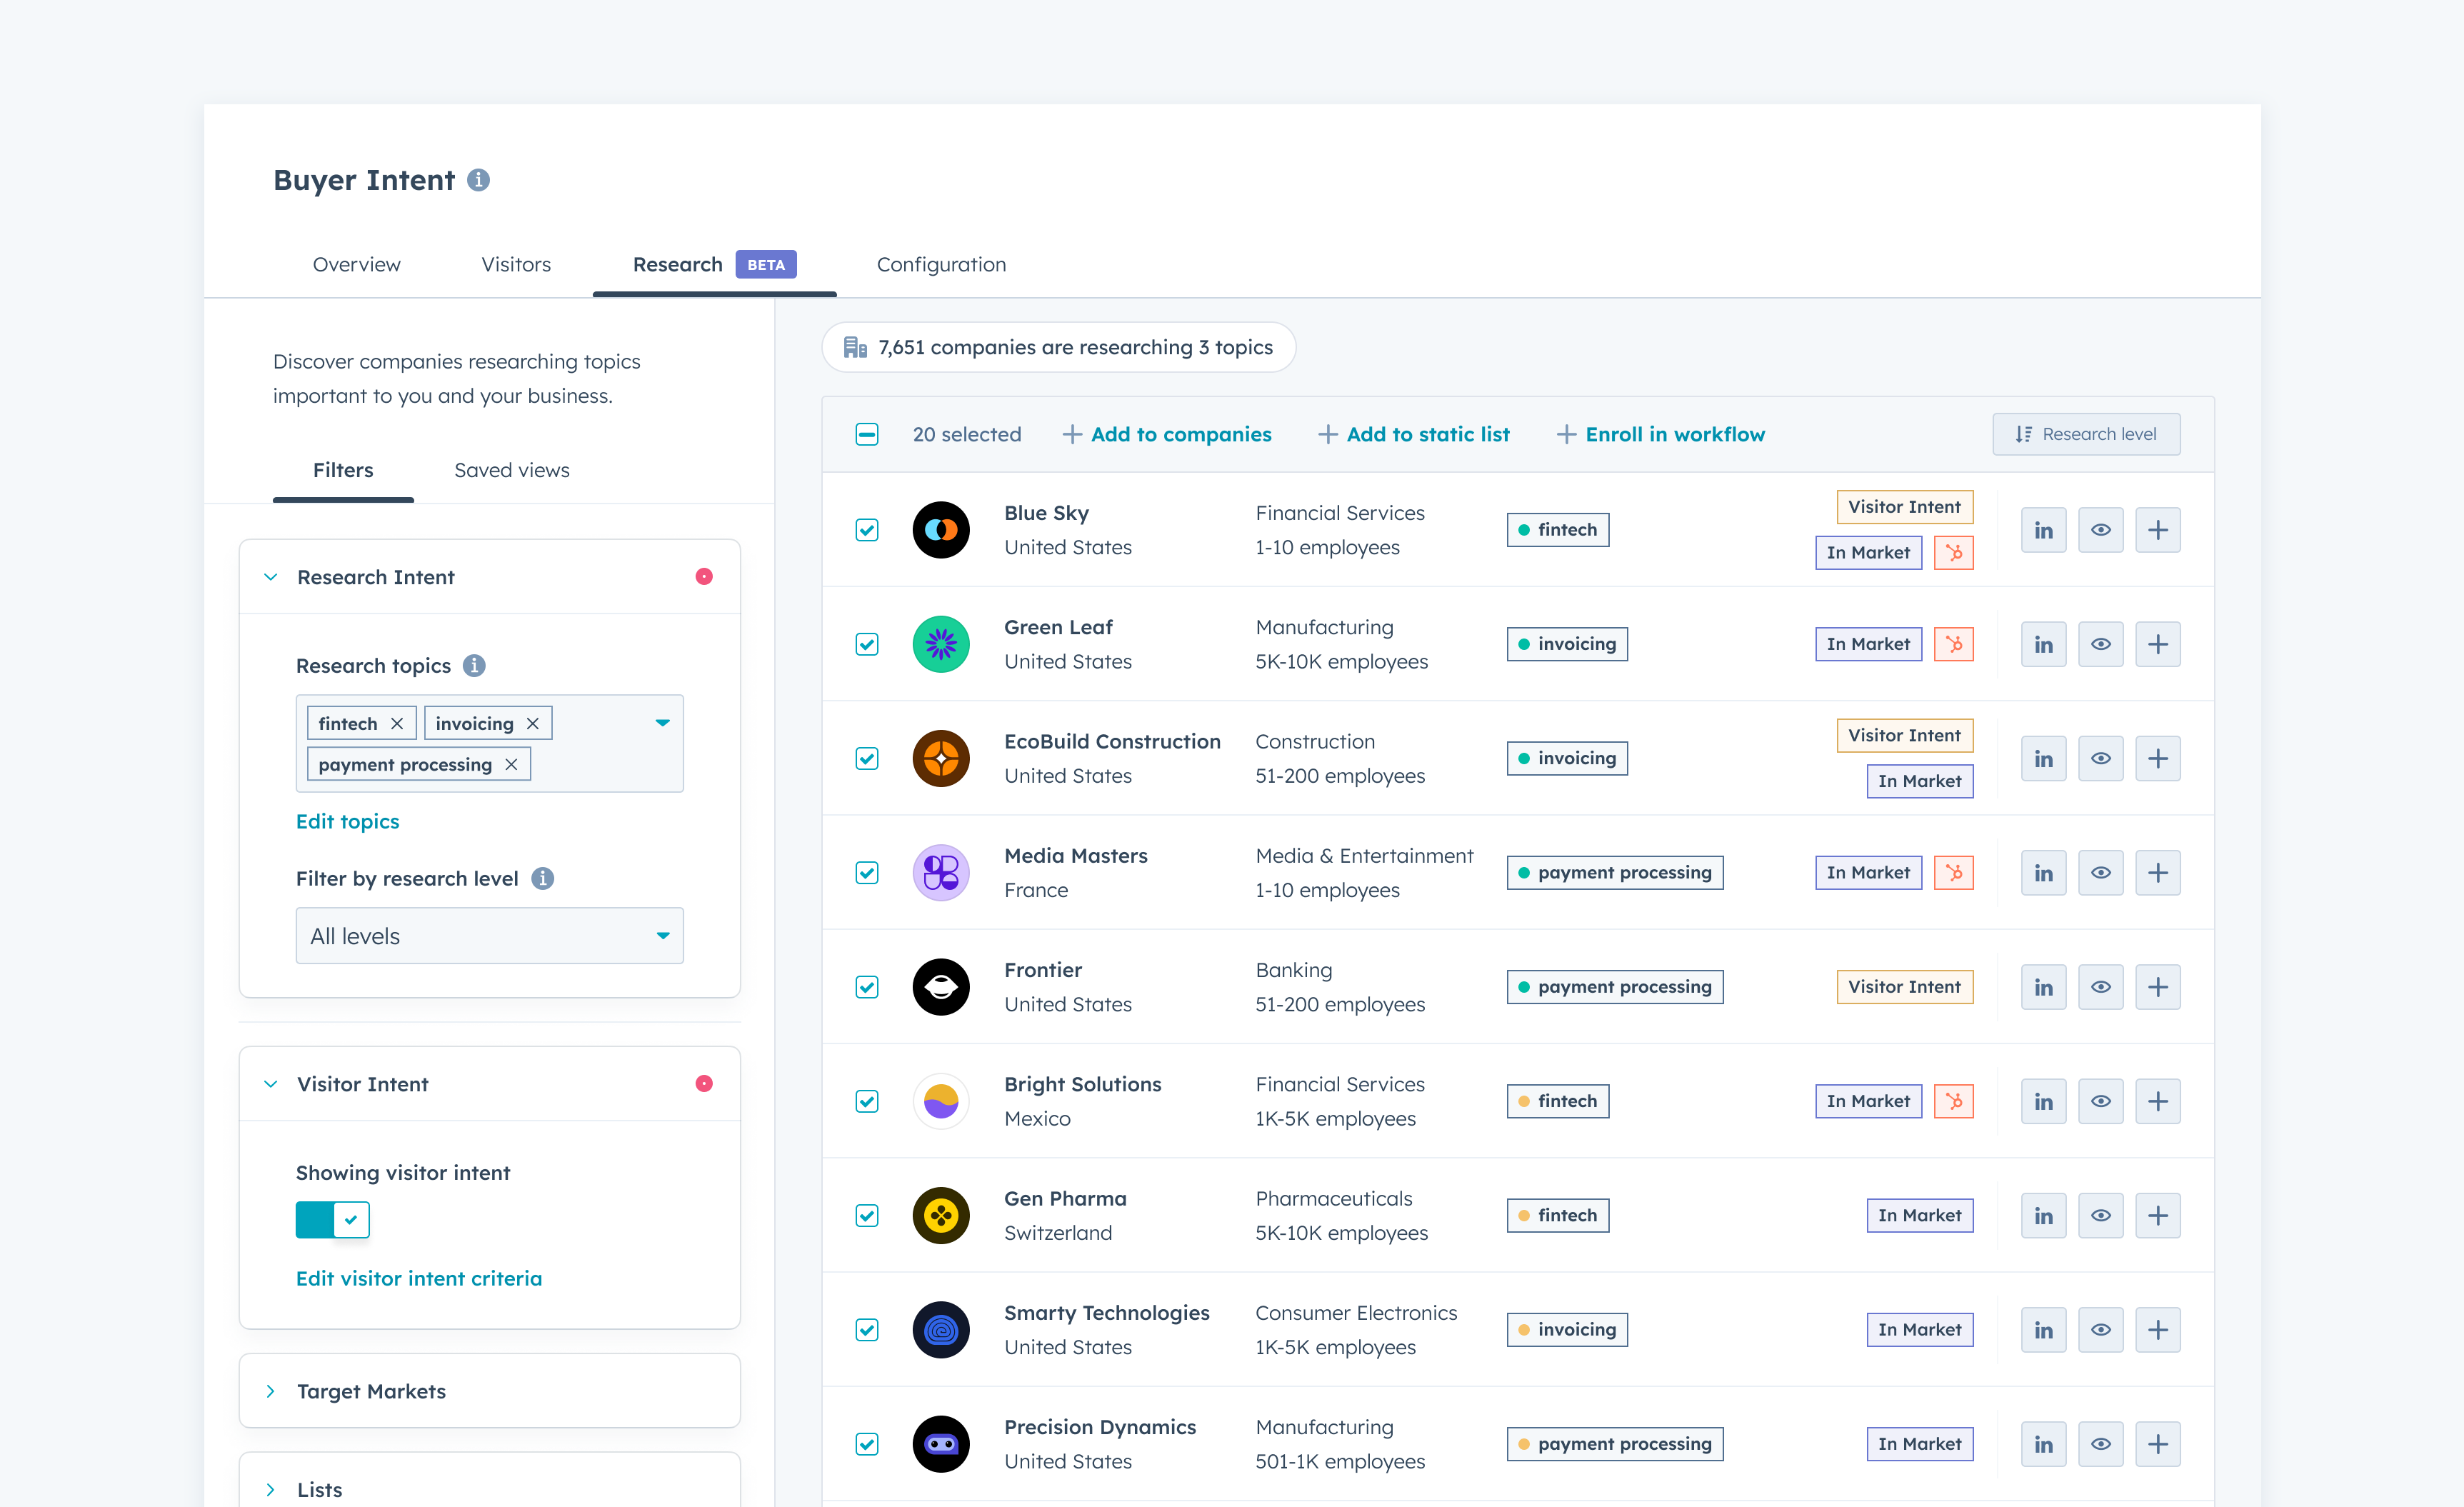Open LinkedIn for Gen Pharma
Screen dimensions: 2464x1507
click(x=2043, y=1216)
